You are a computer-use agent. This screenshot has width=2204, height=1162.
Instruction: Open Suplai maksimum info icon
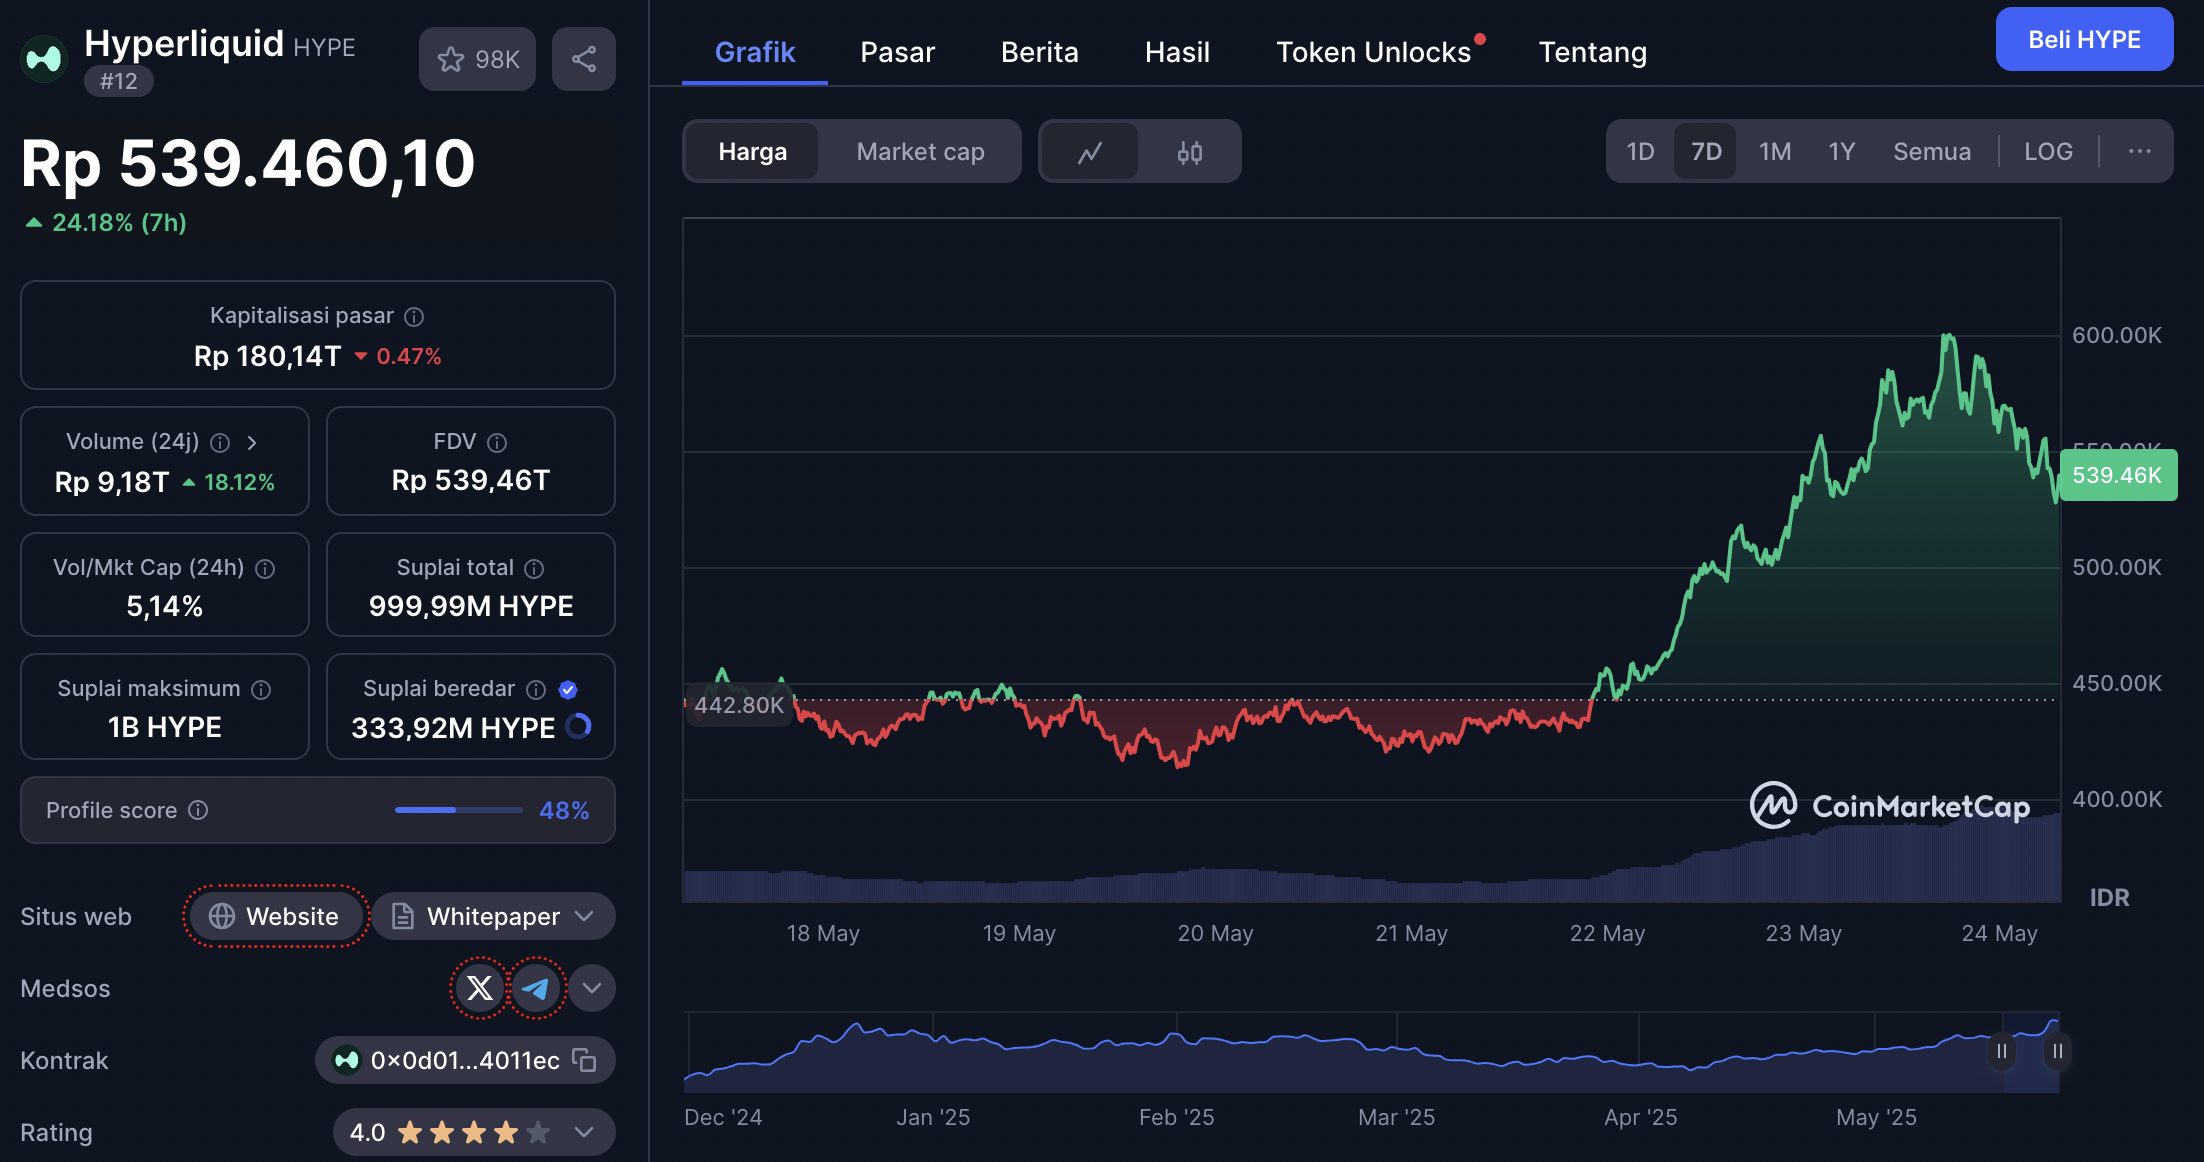[x=261, y=690]
